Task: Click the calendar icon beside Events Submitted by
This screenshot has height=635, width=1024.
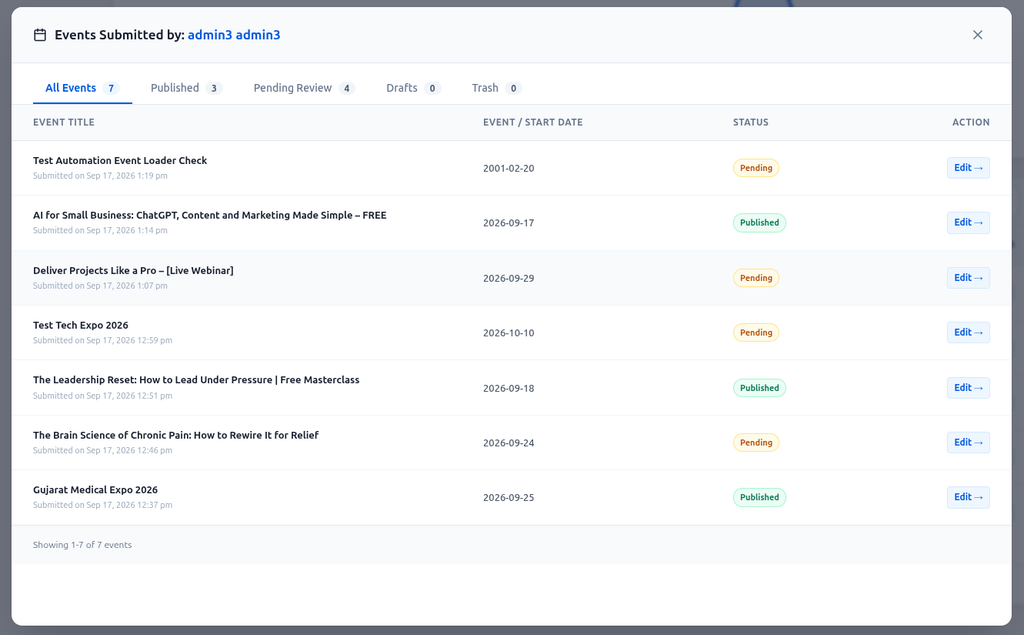Action: (x=40, y=35)
